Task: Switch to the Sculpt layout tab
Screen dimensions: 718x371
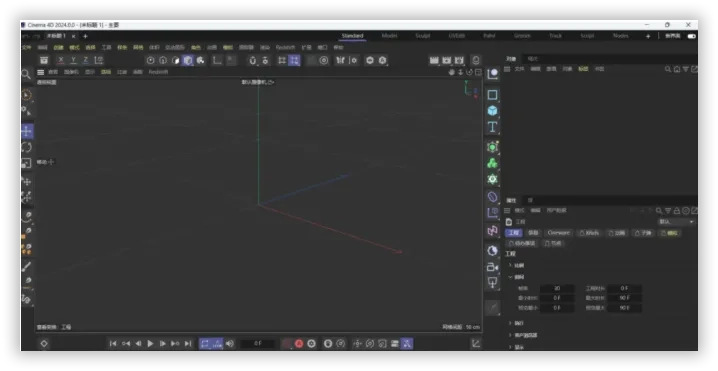Action: click(x=422, y=36)
